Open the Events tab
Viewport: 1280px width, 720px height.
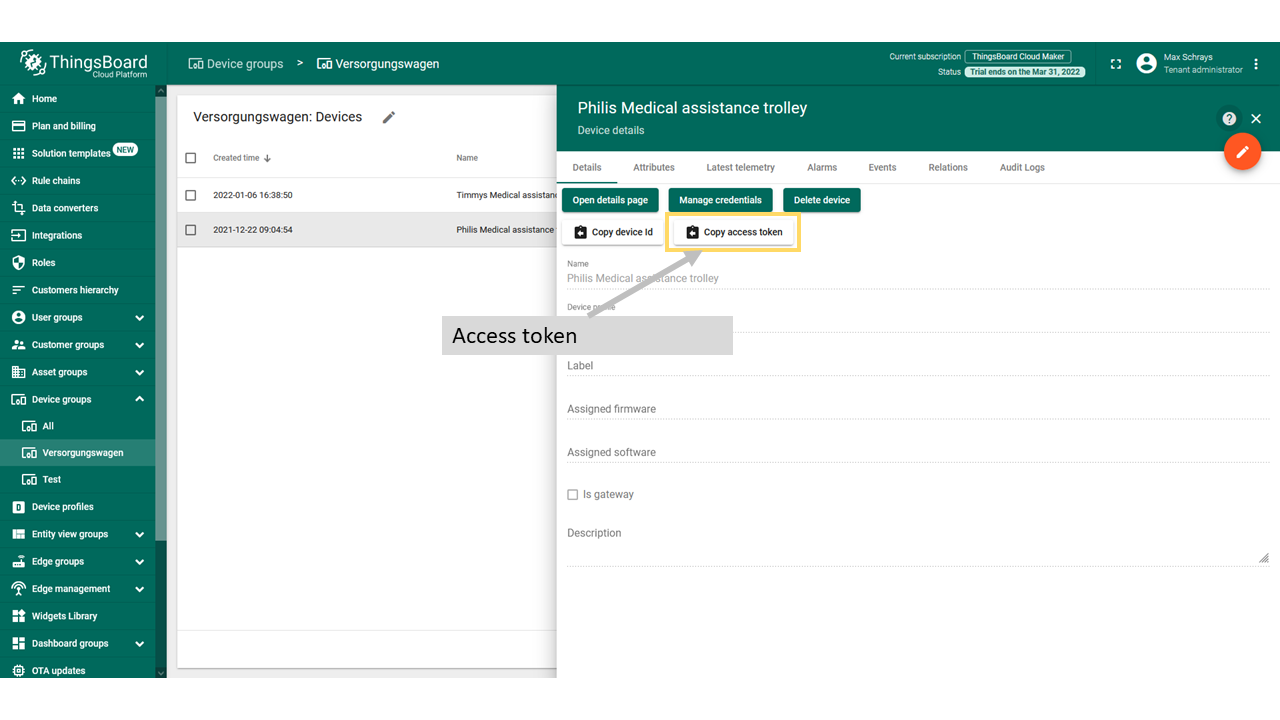(x=882, y=167)
